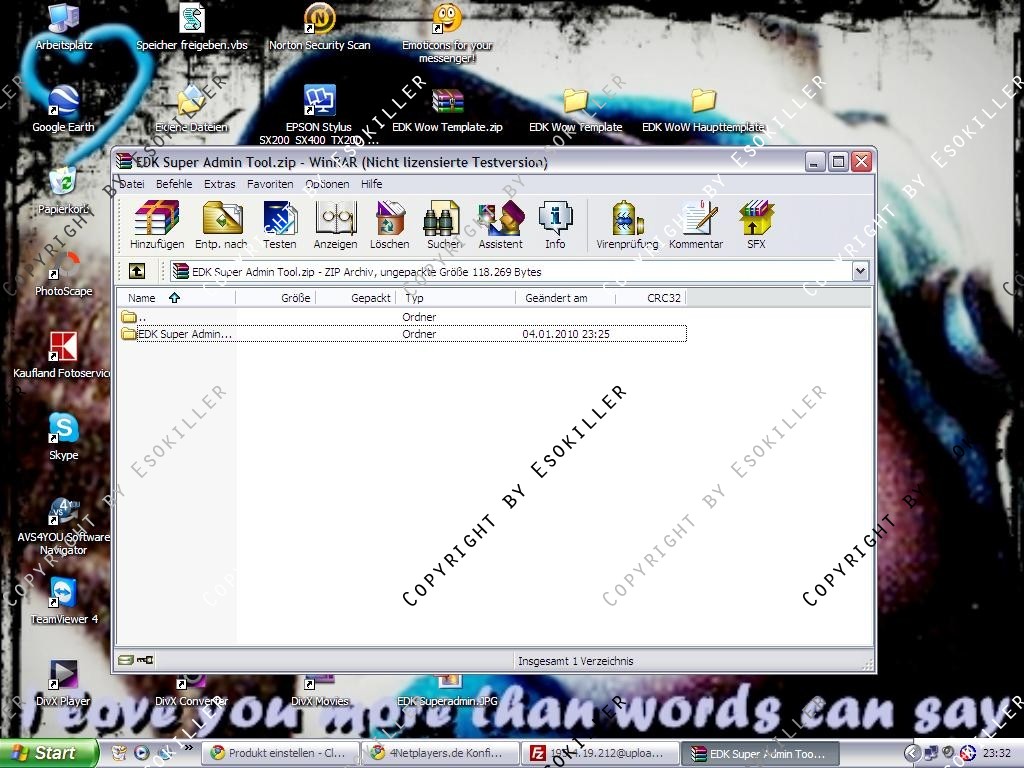Viewport: 1024px width, 768px height.
Task: Run the Testen archive test
Action: [x=280, y=225]
